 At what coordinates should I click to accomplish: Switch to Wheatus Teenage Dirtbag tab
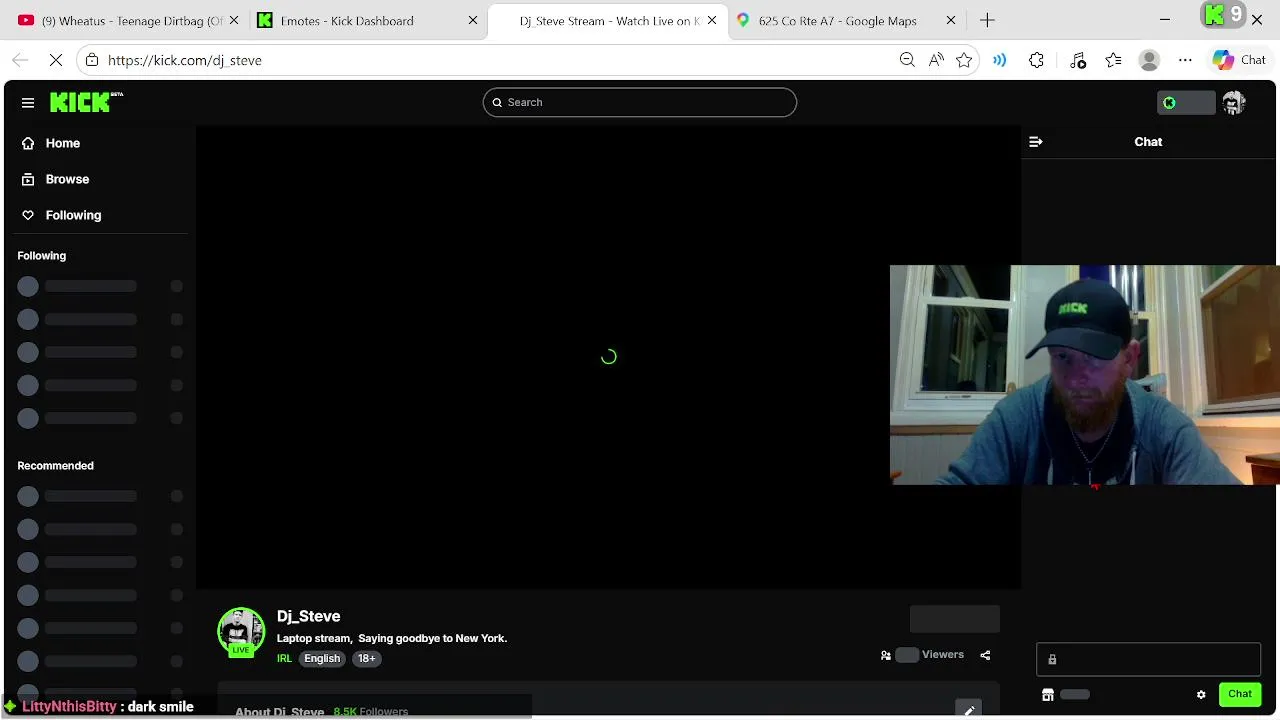[x=130, y=20]
